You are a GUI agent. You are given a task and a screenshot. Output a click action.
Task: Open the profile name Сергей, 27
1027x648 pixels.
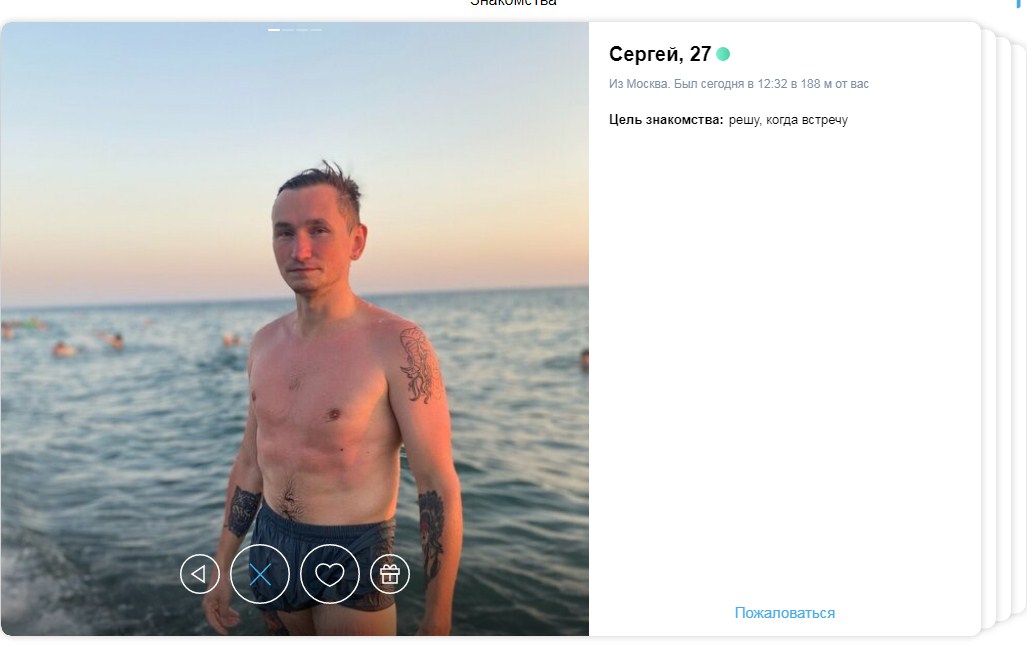pyautogui.click(x=660, y=54)
